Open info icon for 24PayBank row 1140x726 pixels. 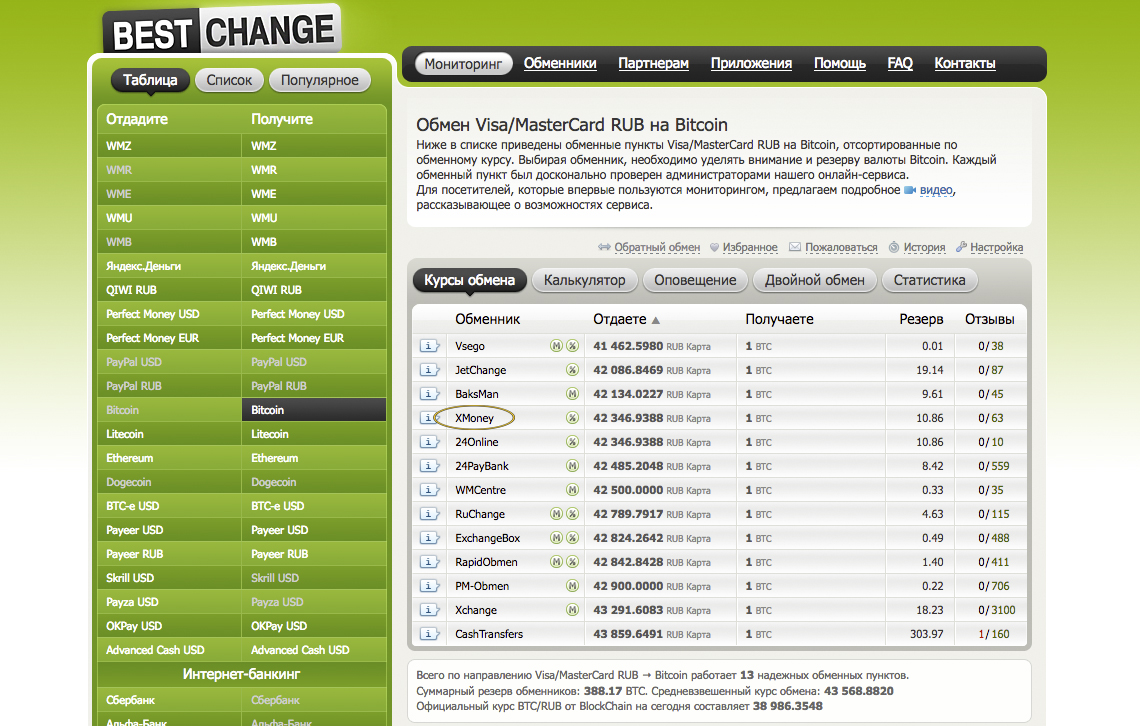pos(429,466)
